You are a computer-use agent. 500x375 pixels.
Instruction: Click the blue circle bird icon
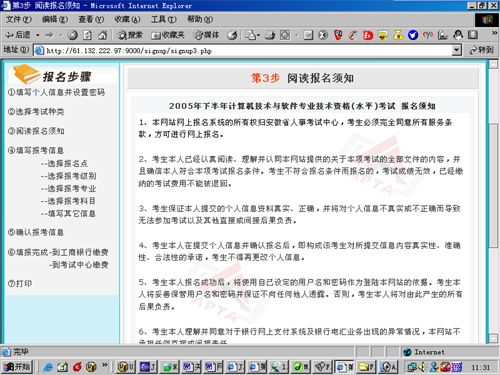point(413,35)
